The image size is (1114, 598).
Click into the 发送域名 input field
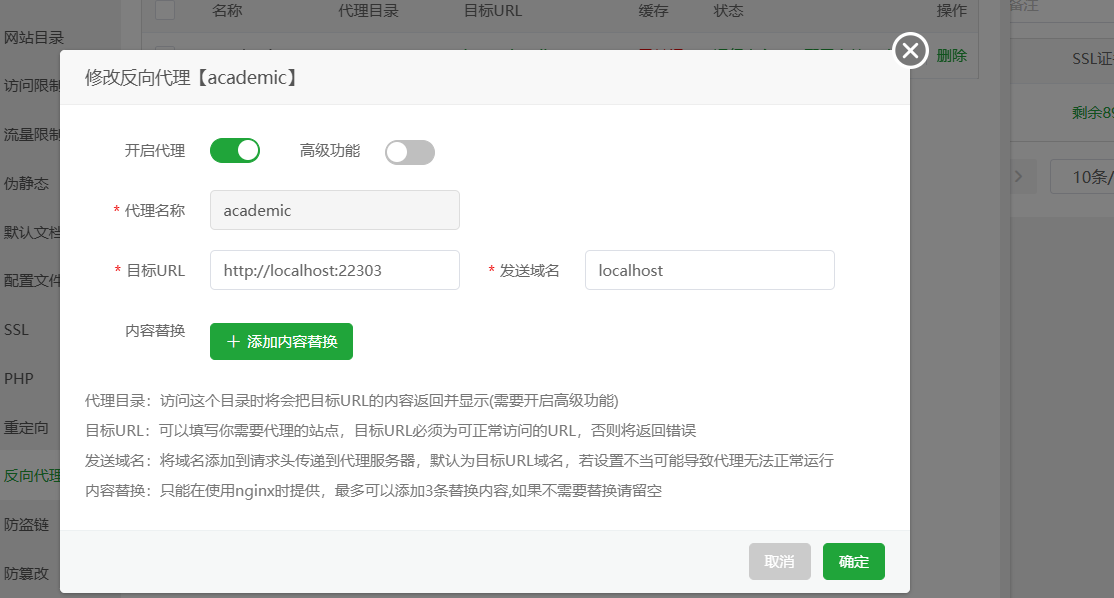pyautogui.click(x=709, y=270)
